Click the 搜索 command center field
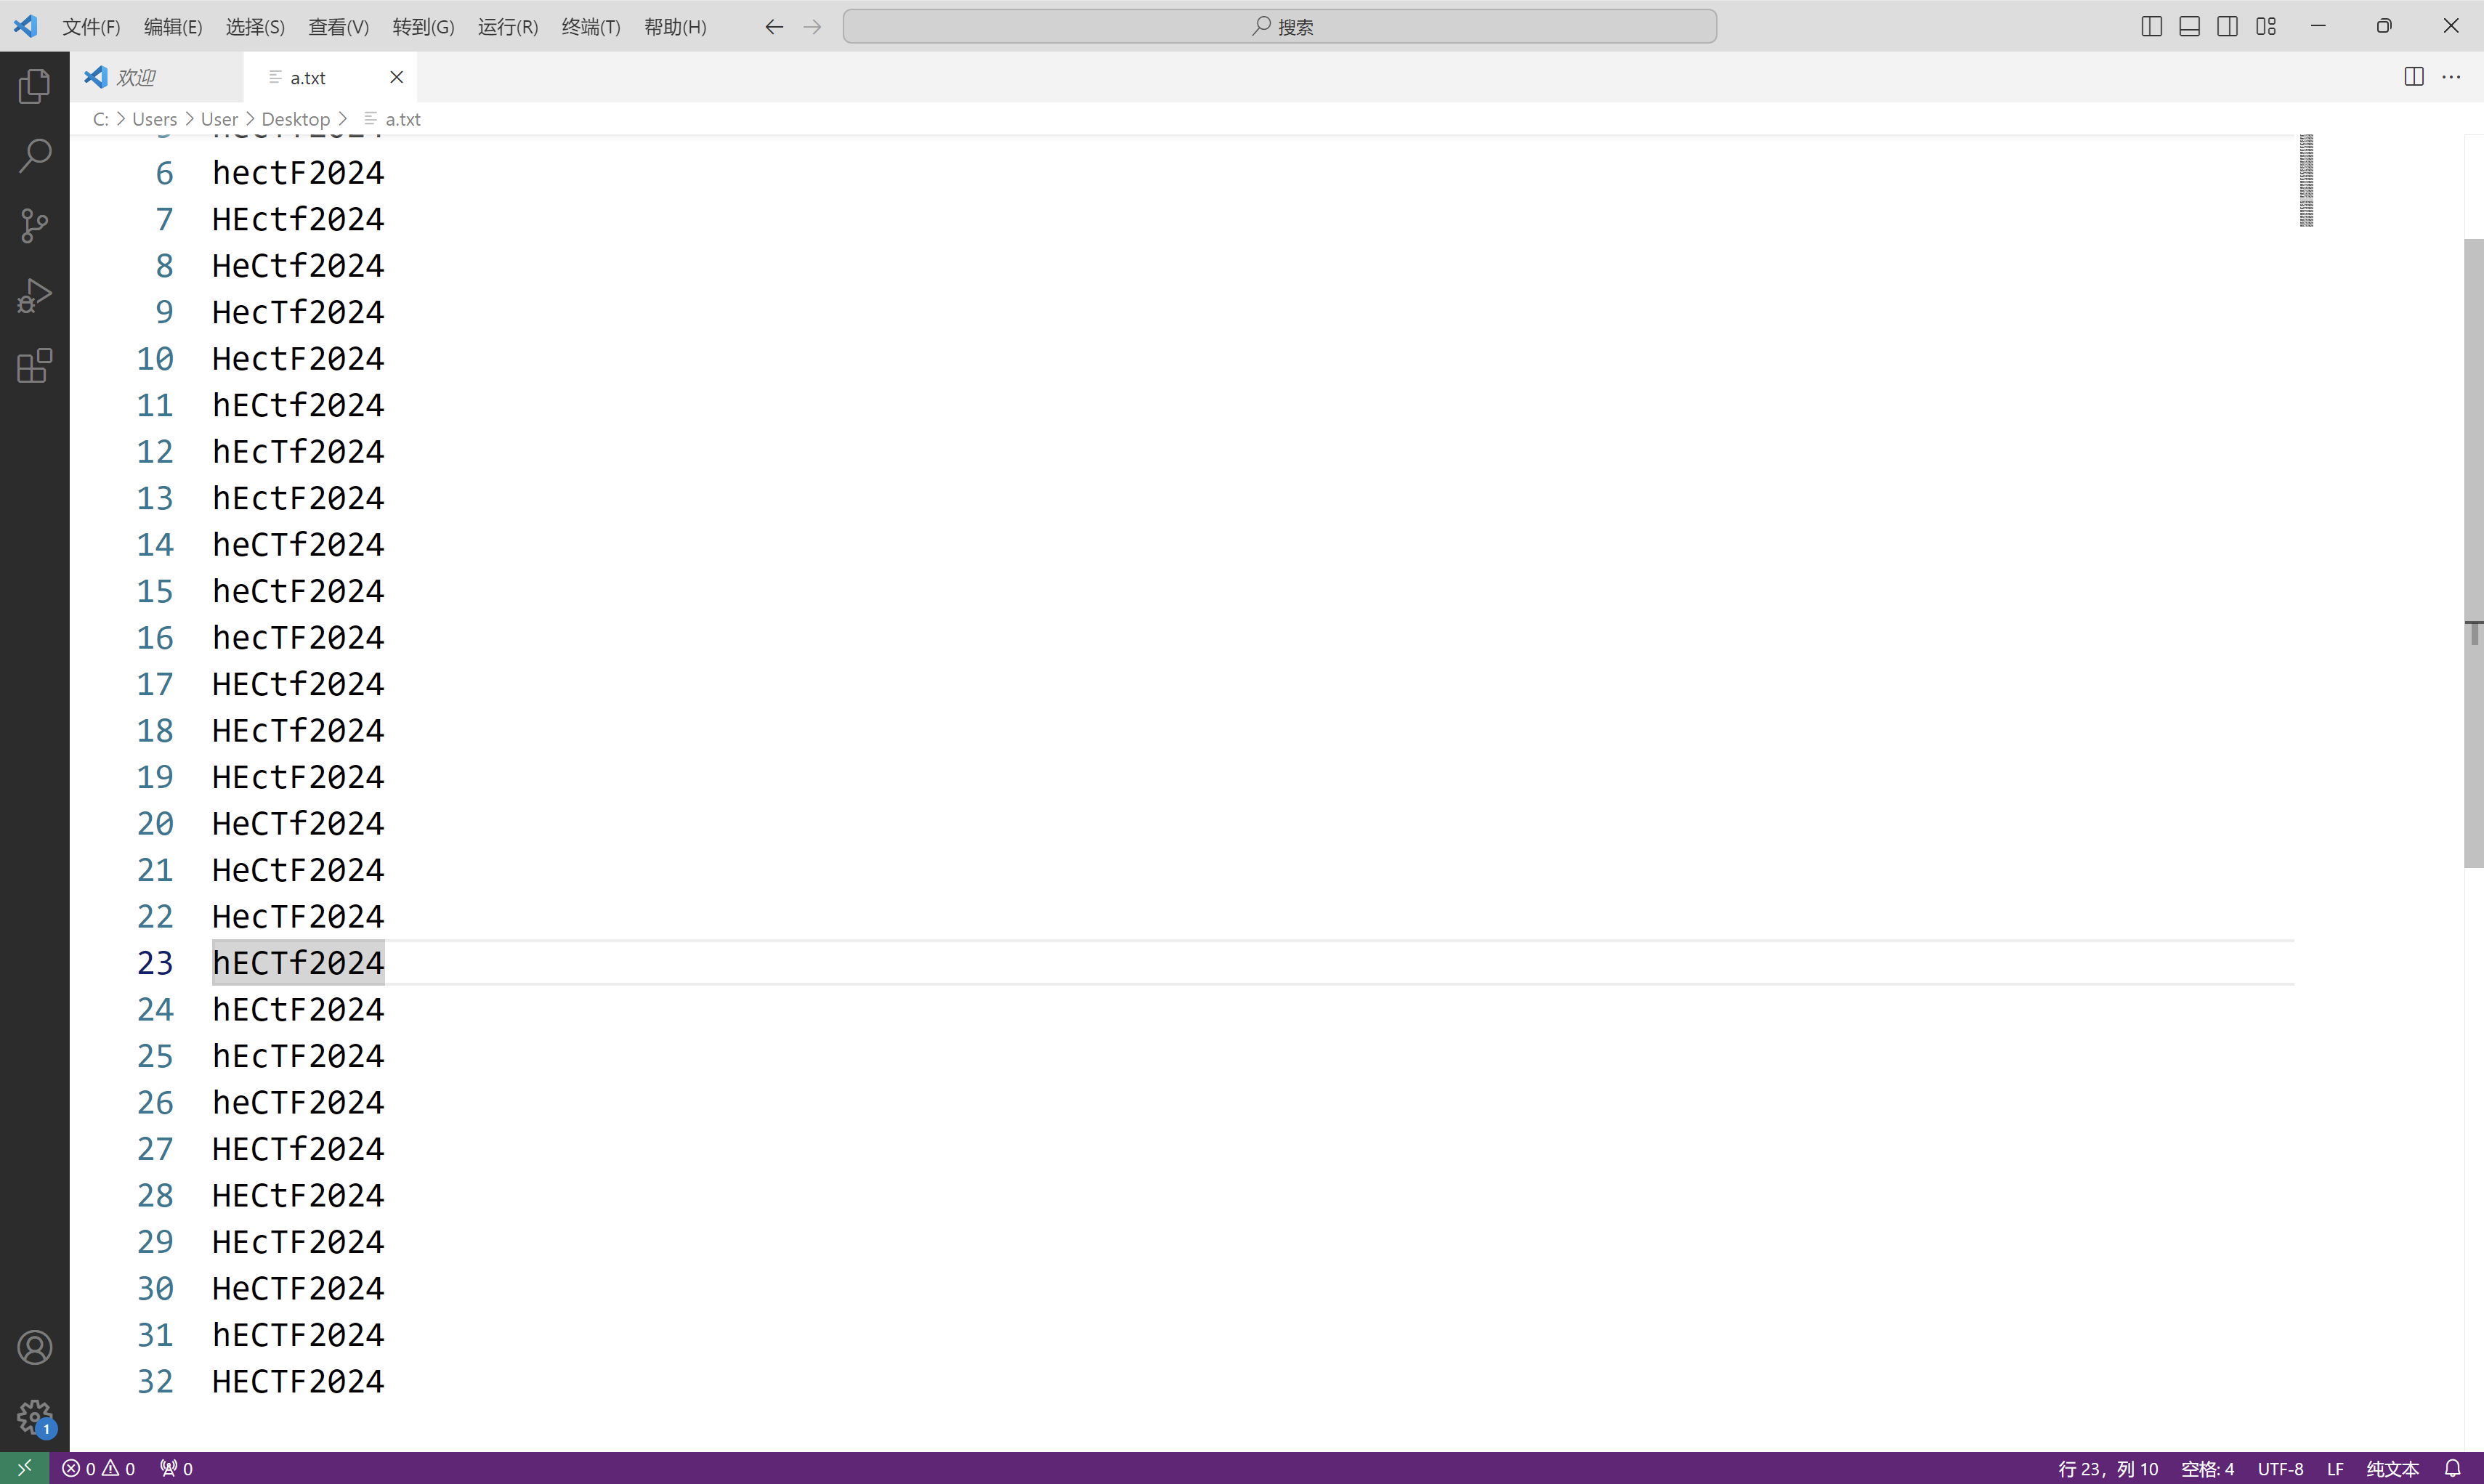2484x1484 pixels. [x=1279, y=27]
